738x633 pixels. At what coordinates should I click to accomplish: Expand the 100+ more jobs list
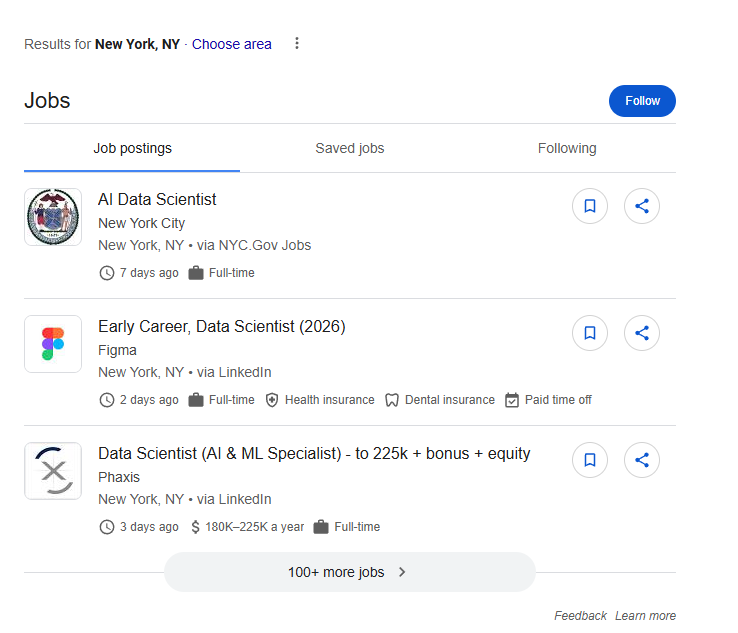tap(336, 572)
